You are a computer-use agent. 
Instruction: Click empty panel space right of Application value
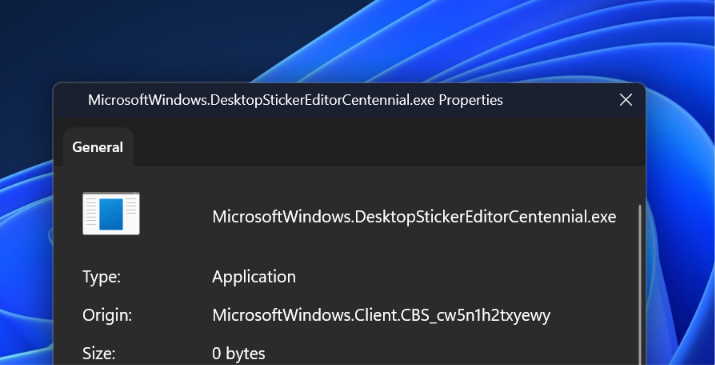465,277
